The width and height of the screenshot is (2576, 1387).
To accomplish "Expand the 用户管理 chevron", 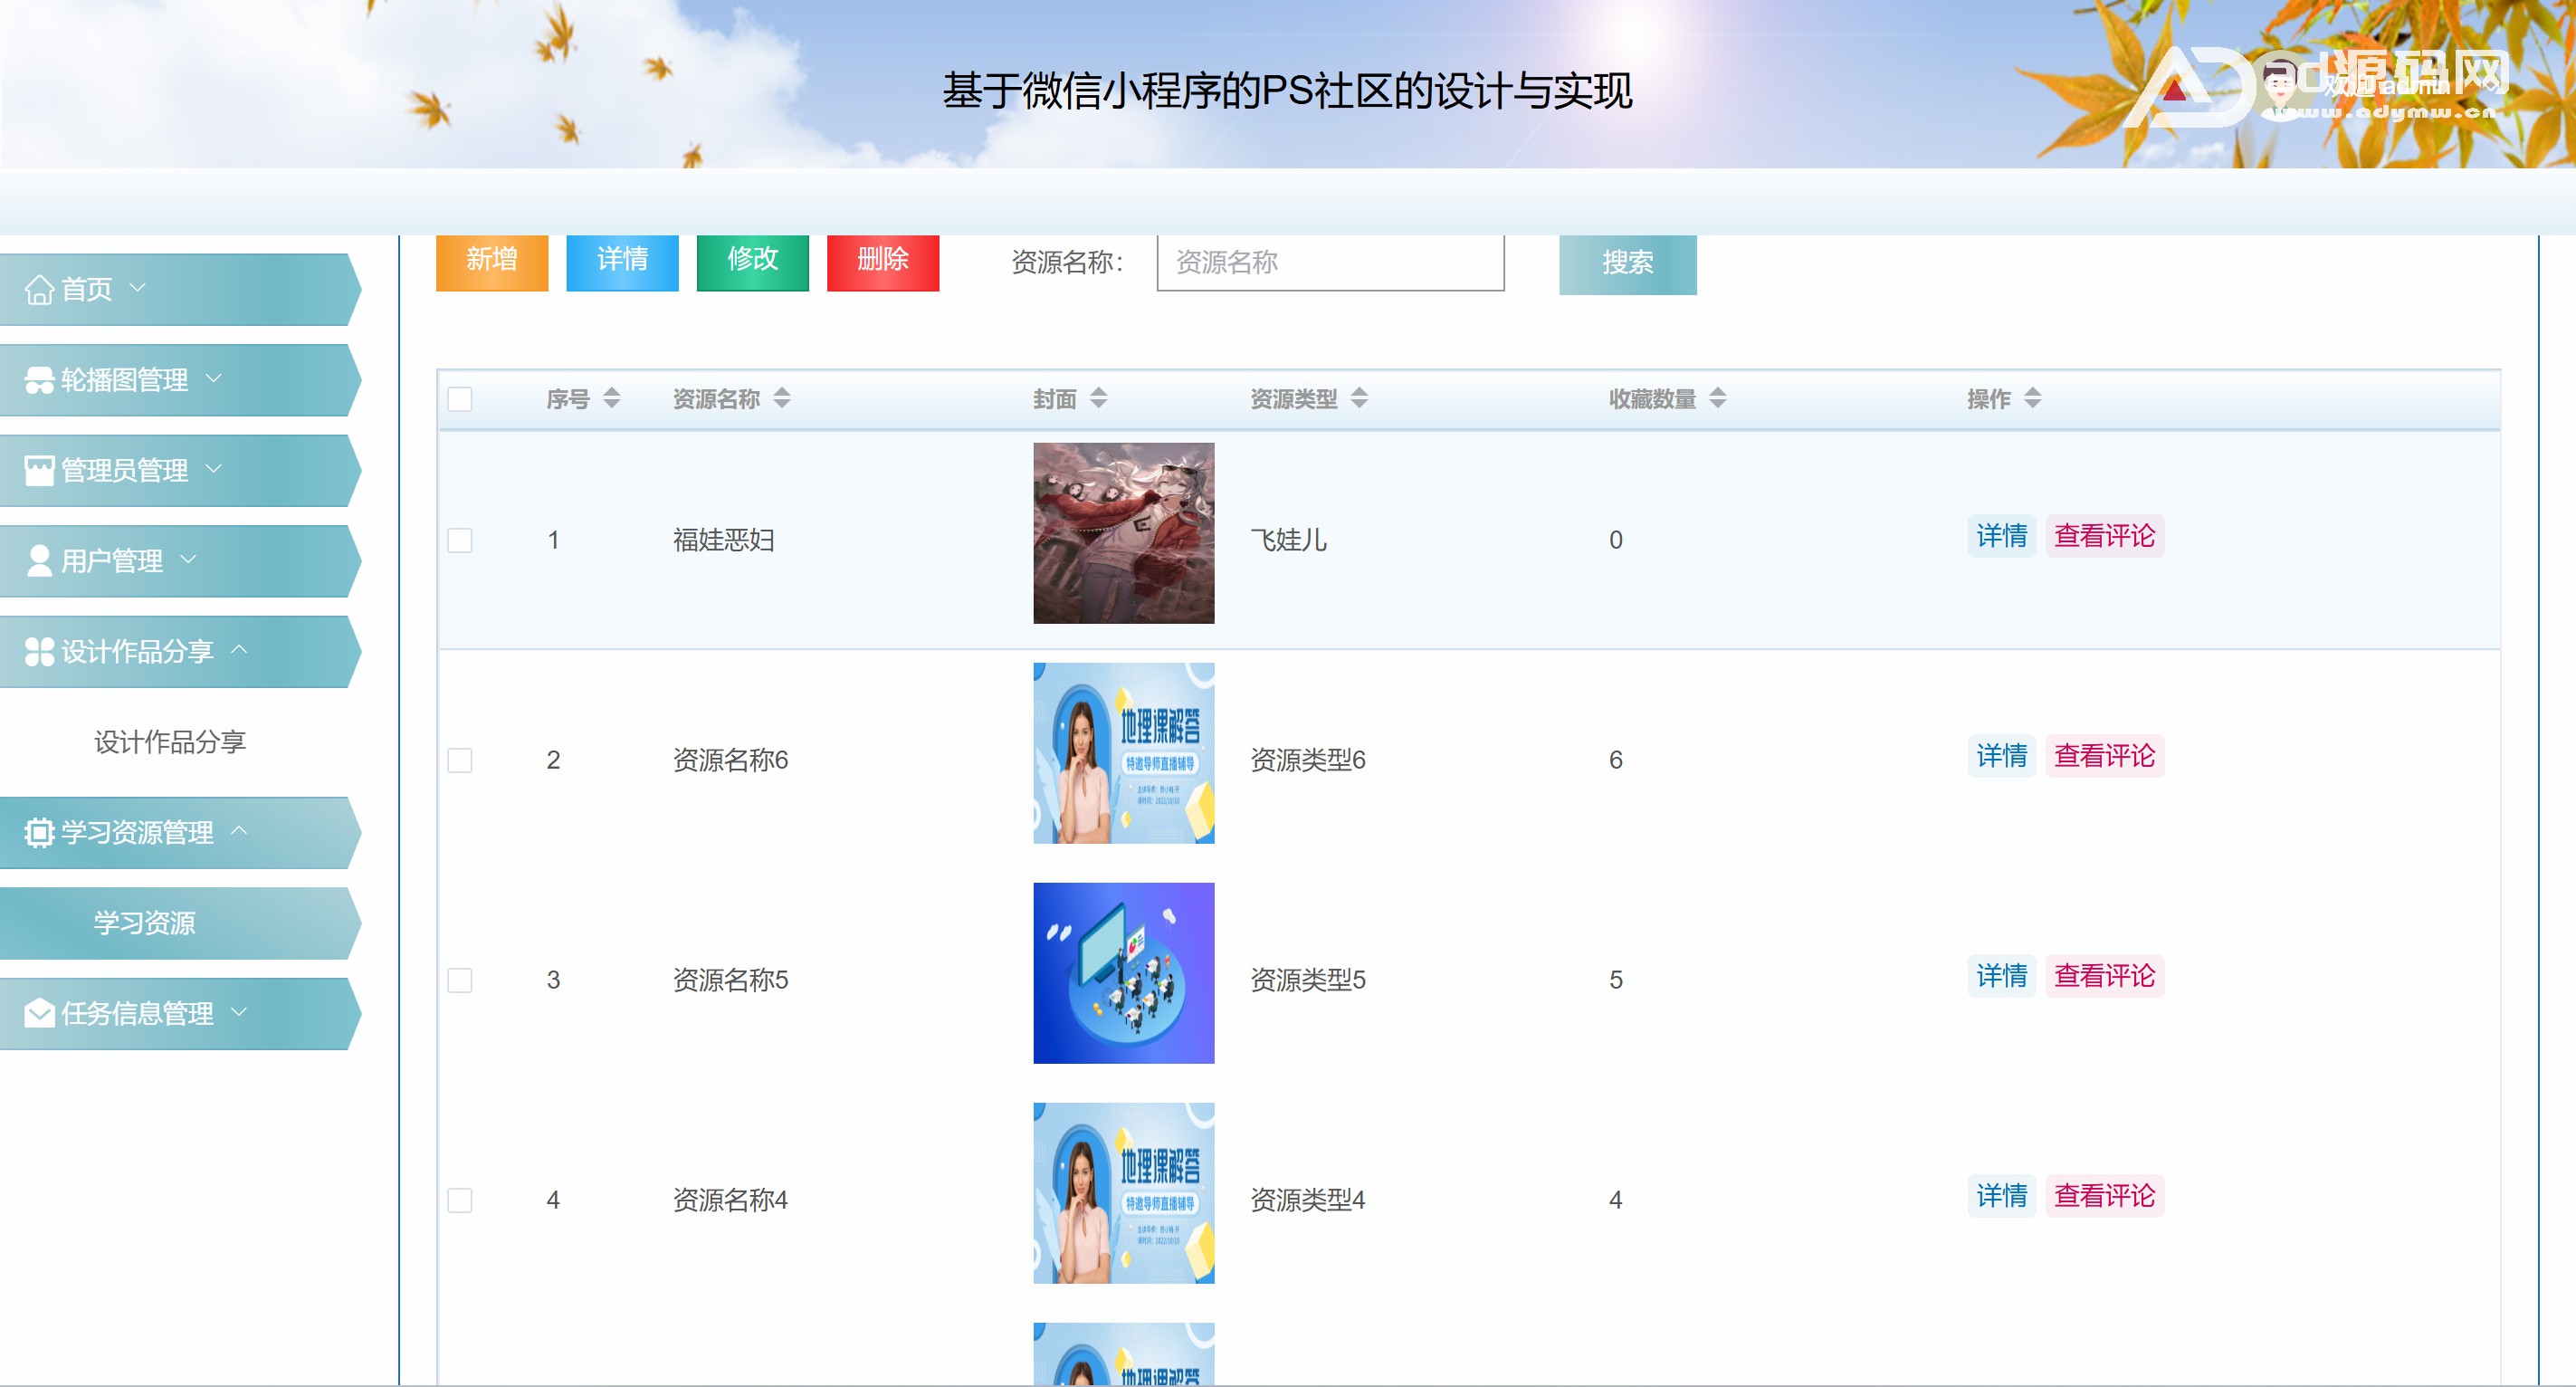I will click(188, 559).
